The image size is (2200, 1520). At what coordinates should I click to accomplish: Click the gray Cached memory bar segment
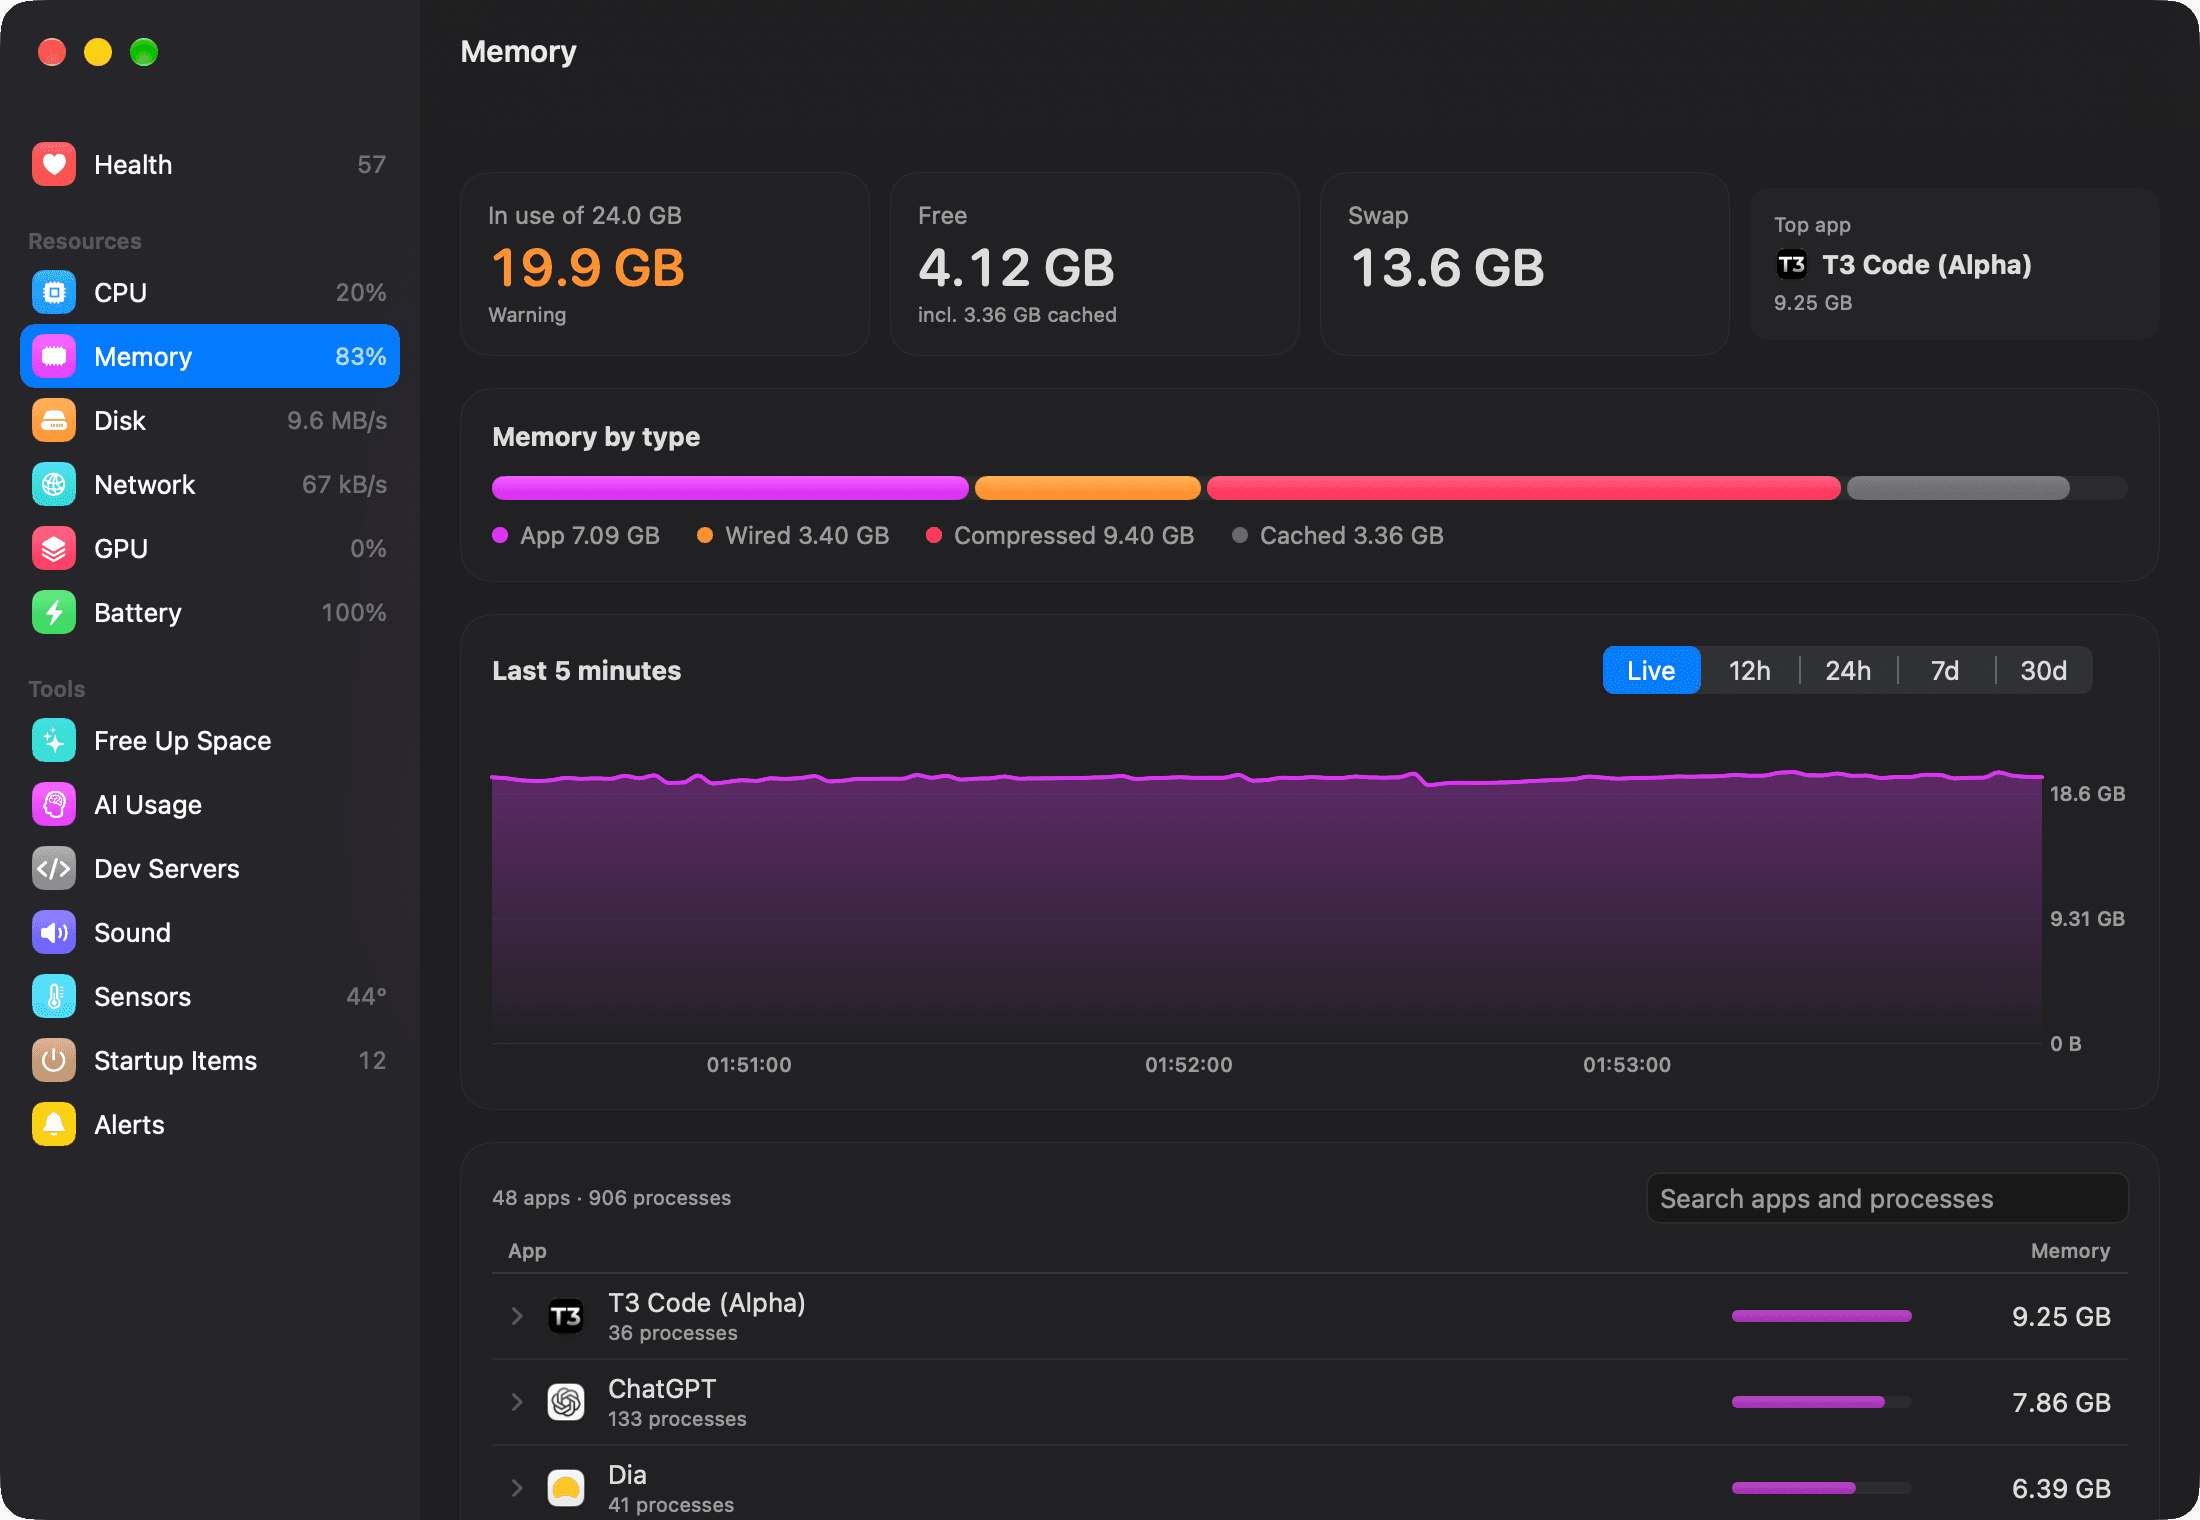coord(1958,488)
